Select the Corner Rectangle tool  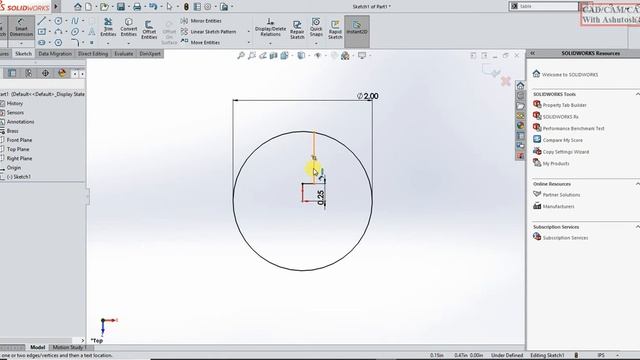pyautogui.click(x=42, y=31)
